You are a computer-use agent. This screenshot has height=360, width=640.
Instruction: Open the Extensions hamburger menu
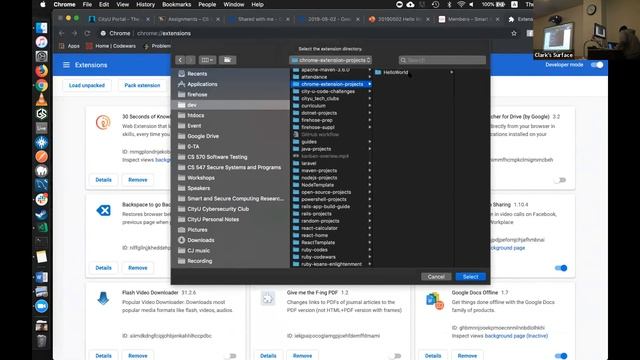point(66,65)
